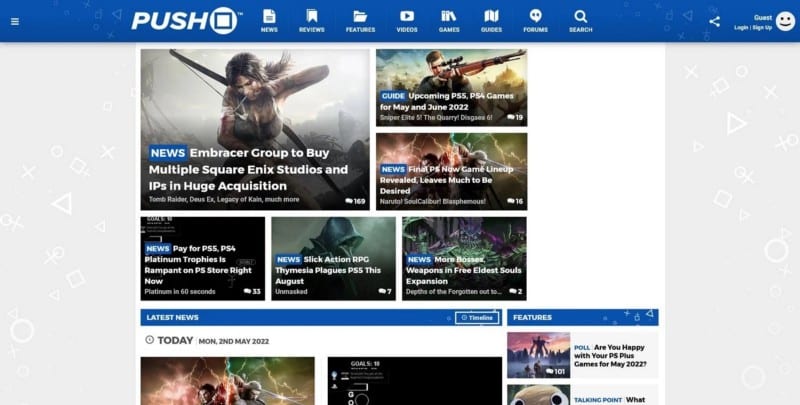Image resolution: width=800 pixels, height=405 pixels.
Task: Open Embracer Group Square Enix acquisition headline
Action: point(248,169)
